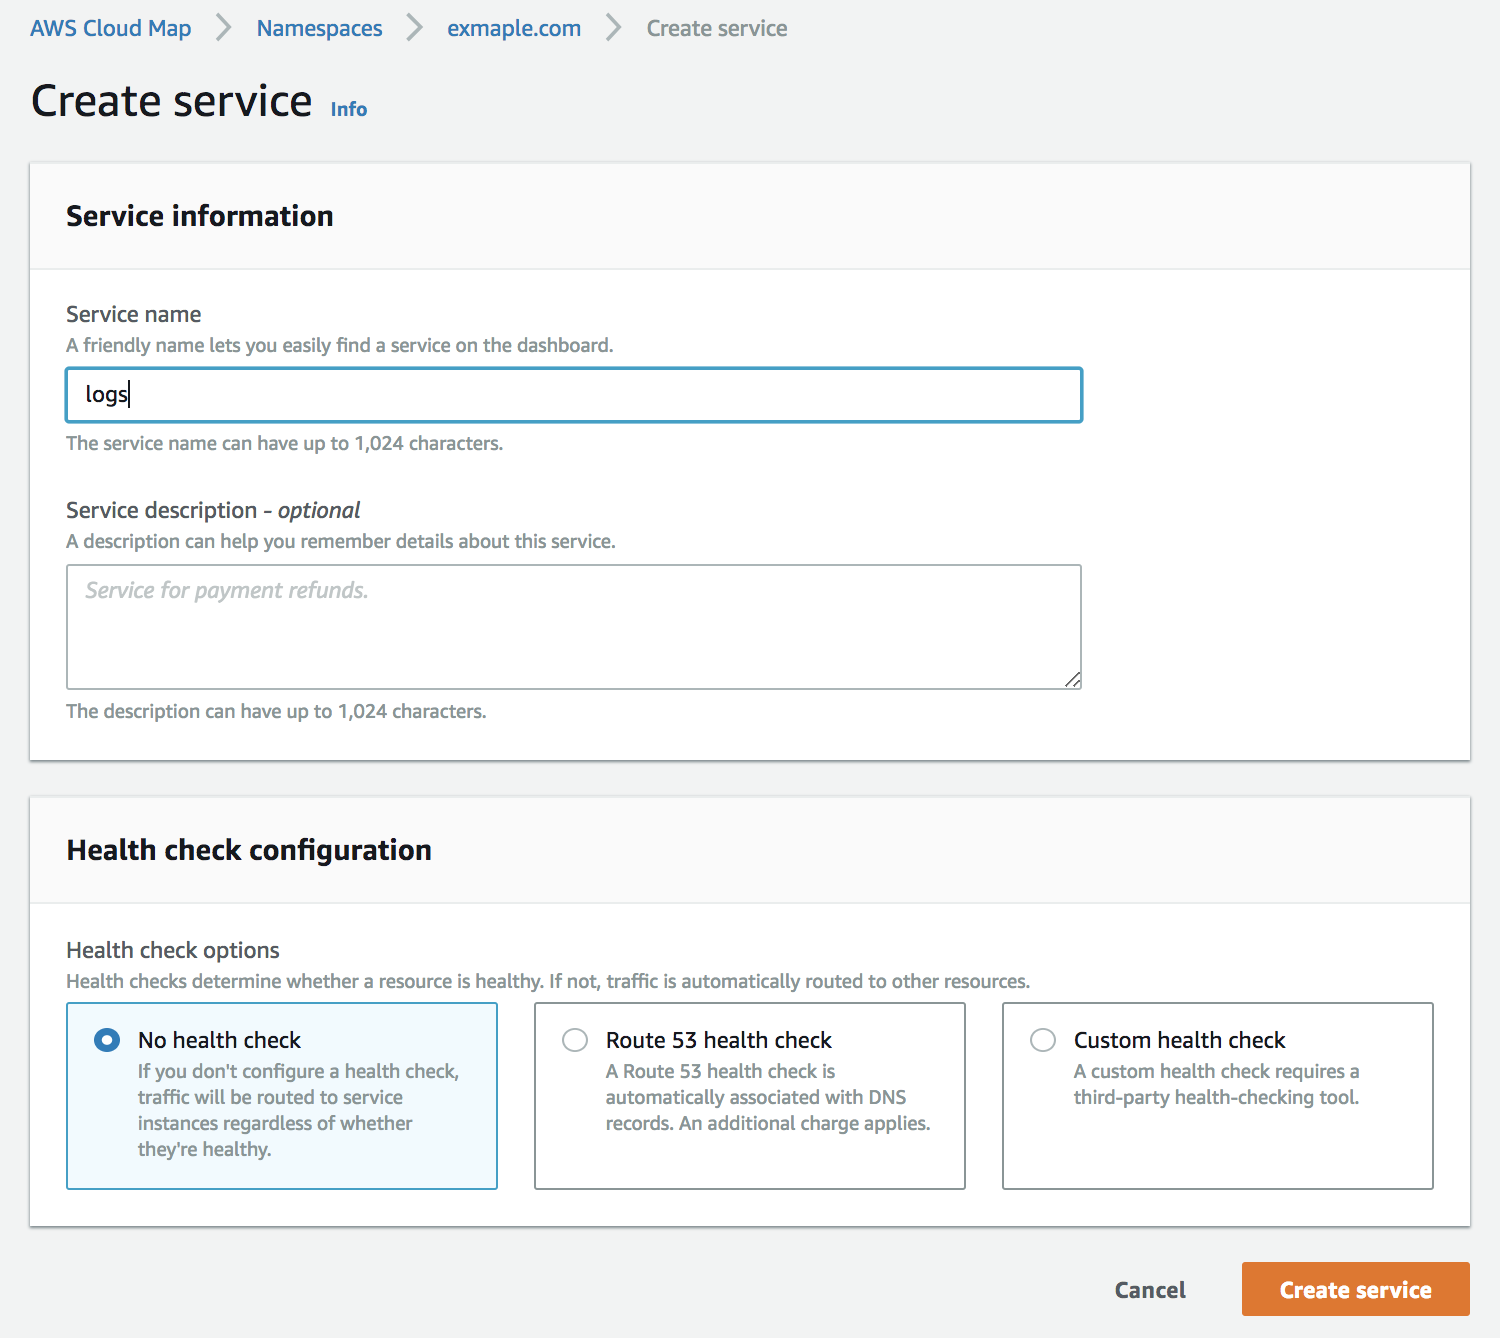
Task: Navigate to AWS Cloud Map via breadcrumb
Action: 111,28
